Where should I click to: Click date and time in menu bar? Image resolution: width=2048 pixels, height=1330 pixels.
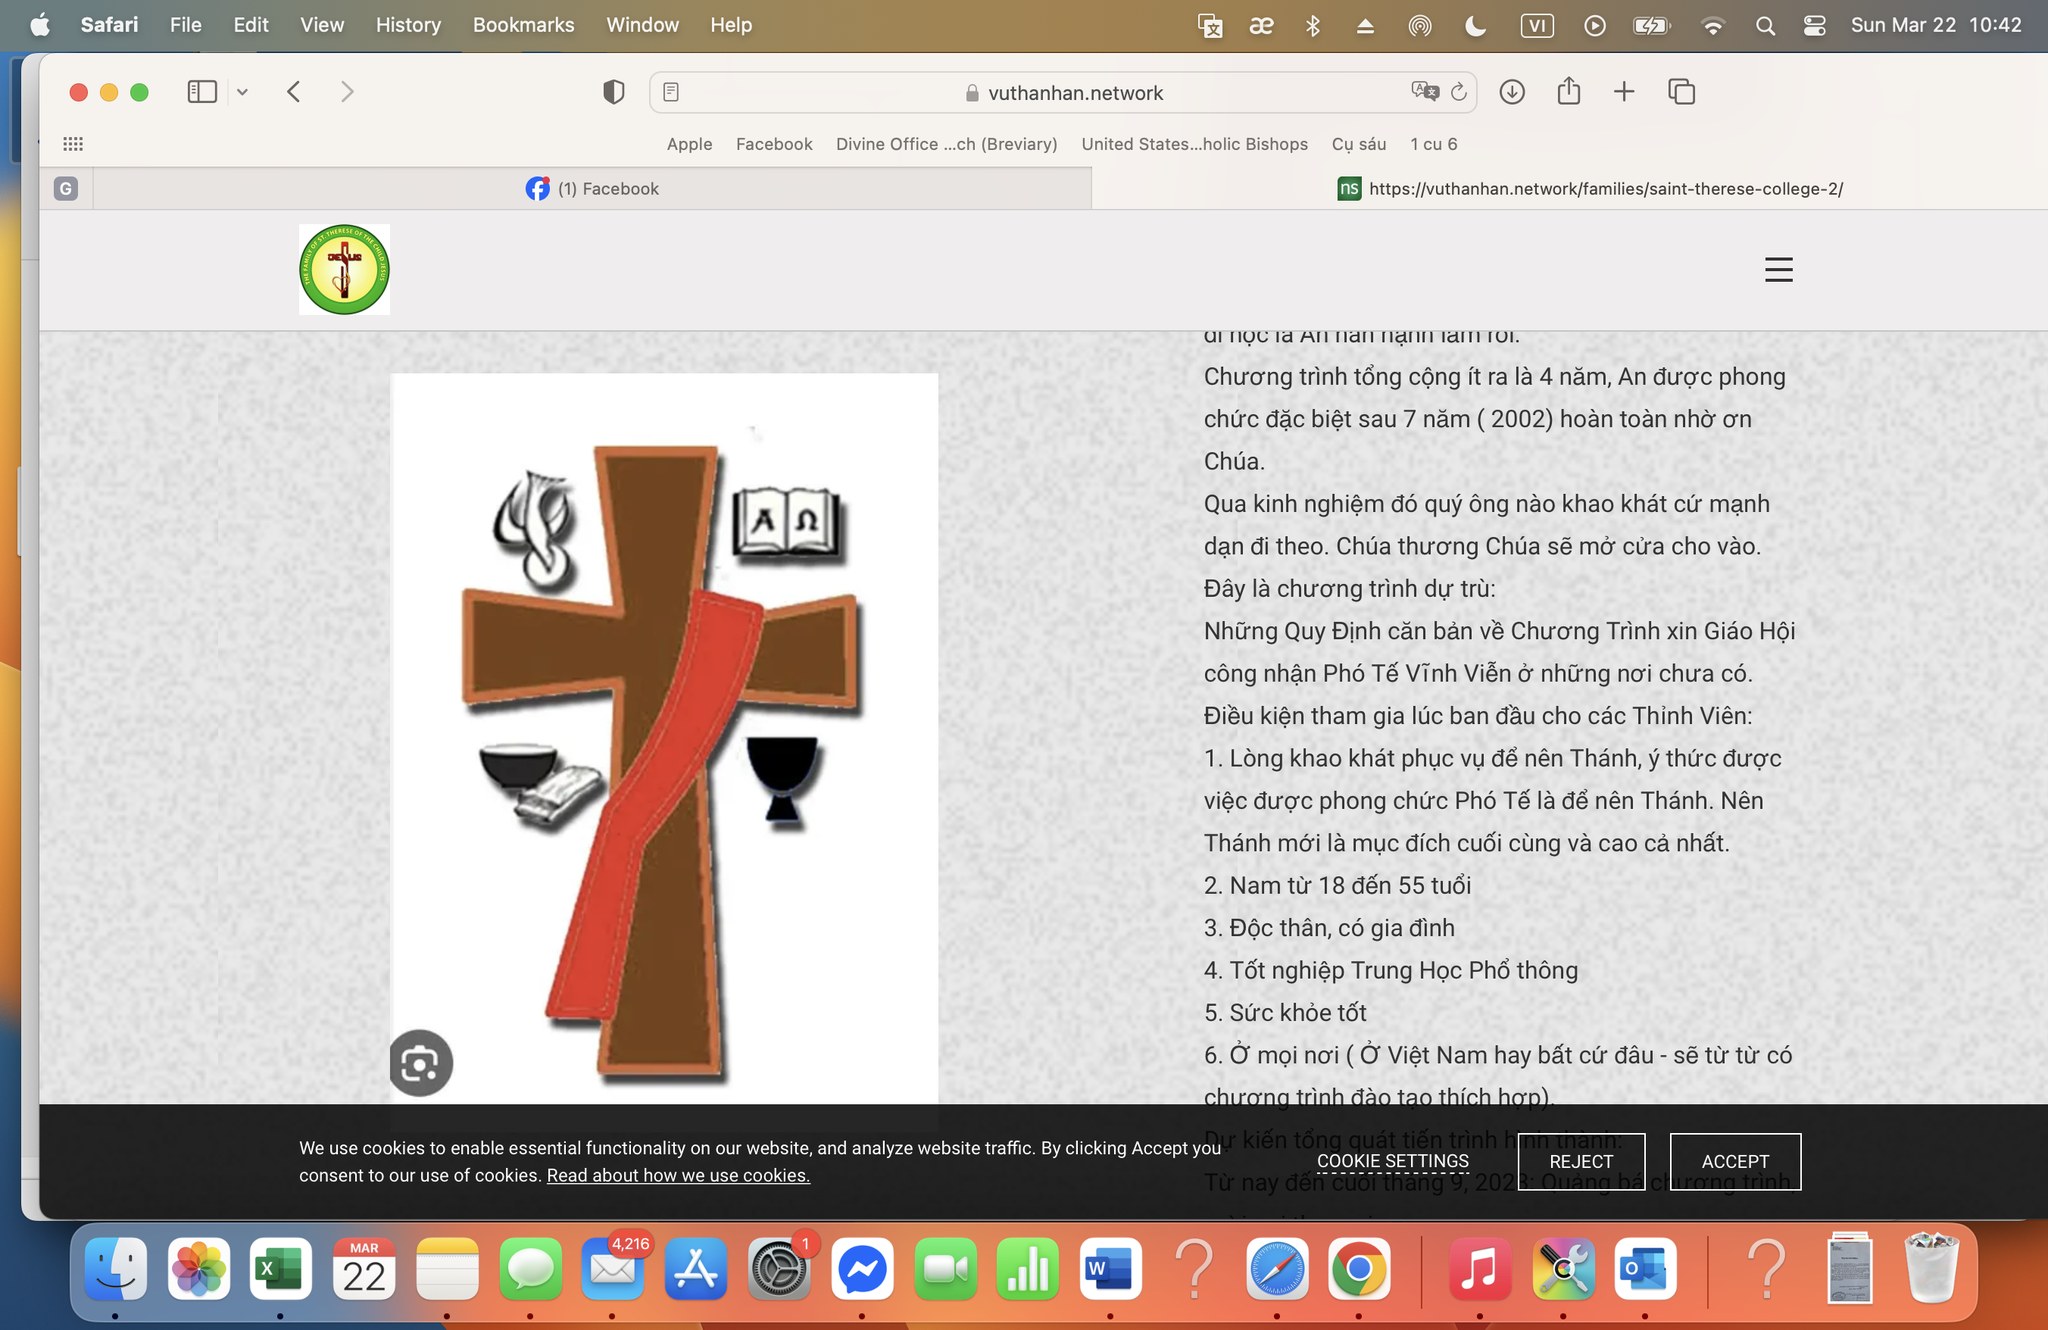pyautogui.click(x=1936, y=25)
